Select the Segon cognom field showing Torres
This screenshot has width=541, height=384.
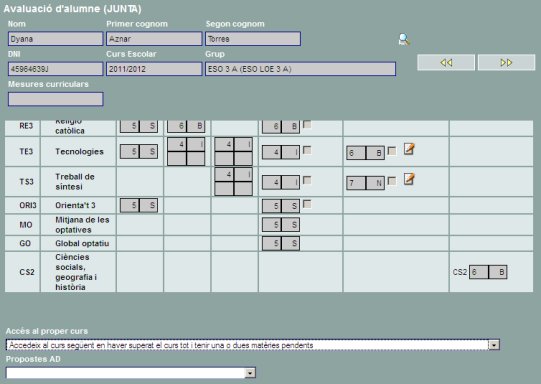coord(253,39)
